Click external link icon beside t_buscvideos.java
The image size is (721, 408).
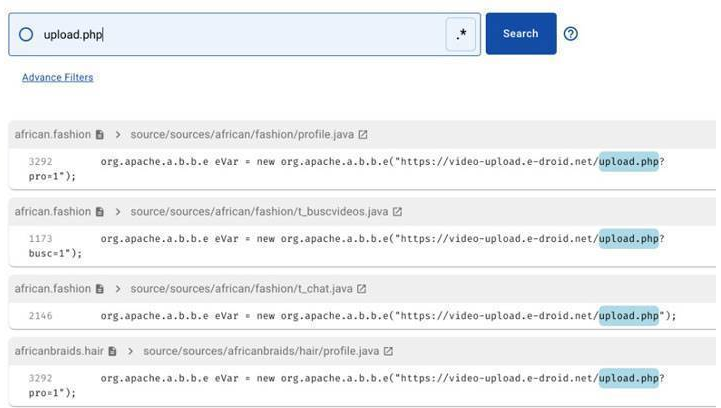pos(397,212)
